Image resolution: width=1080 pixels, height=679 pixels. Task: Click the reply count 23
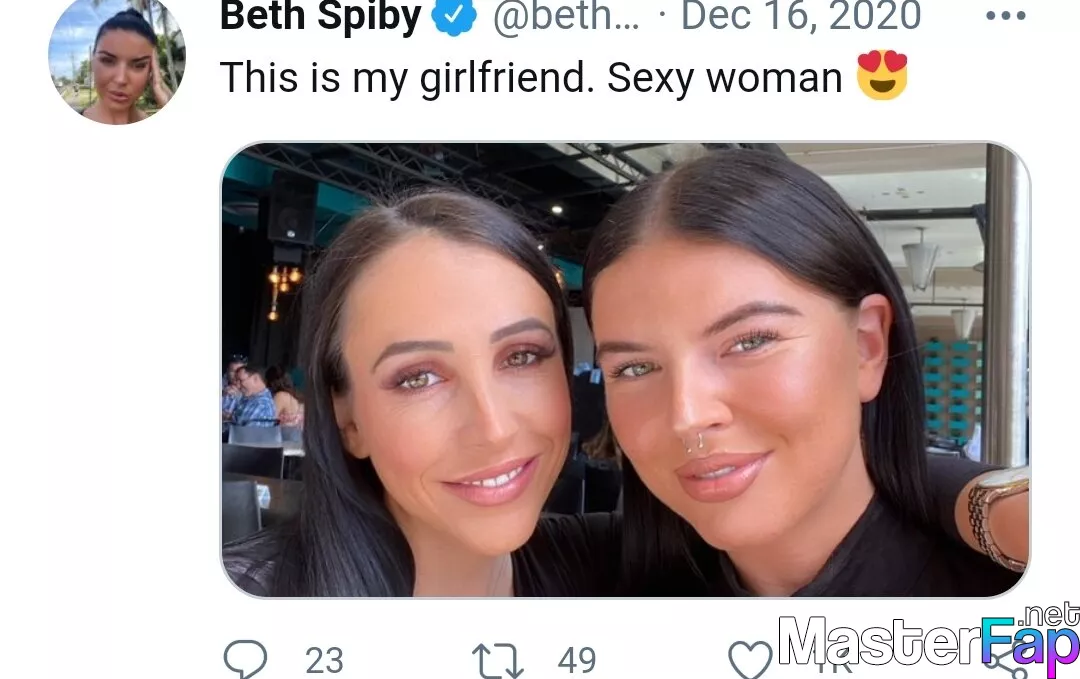324,660
